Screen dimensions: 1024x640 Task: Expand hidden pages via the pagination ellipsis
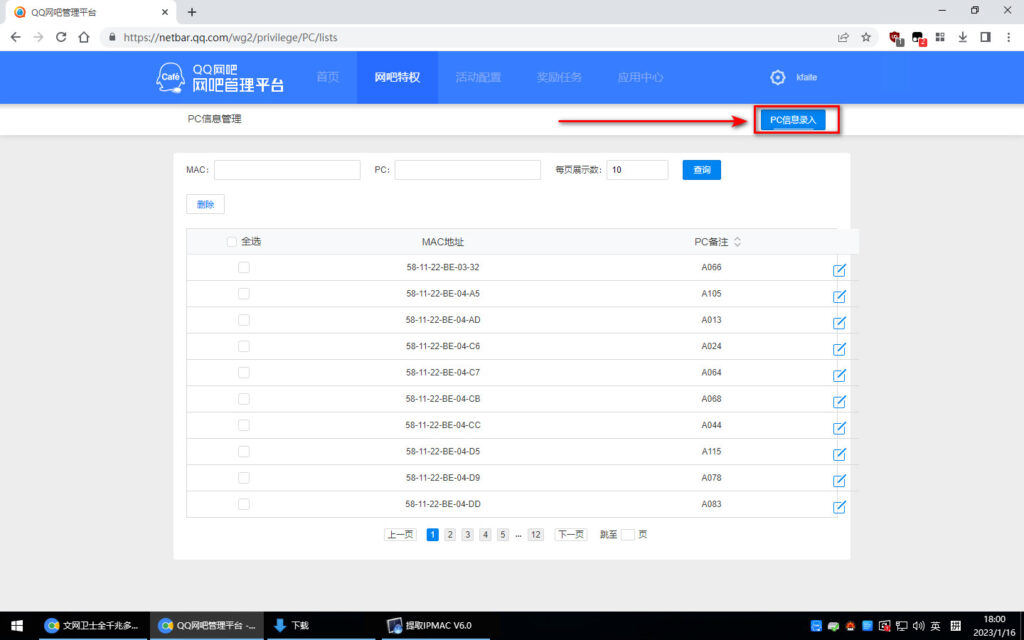click(x=518, y=534)
